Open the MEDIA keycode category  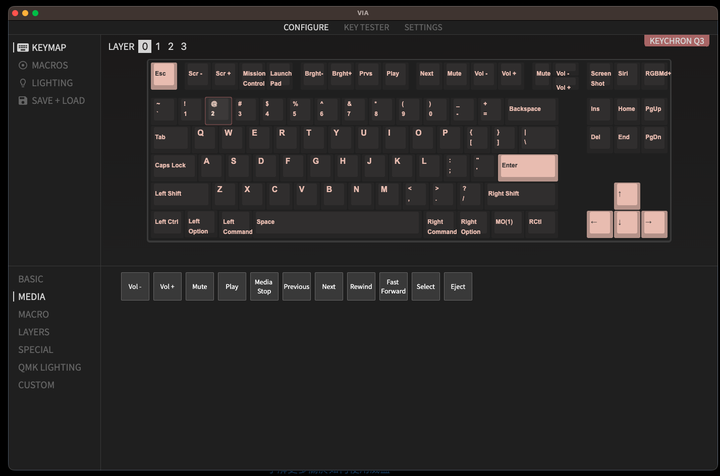32,297
